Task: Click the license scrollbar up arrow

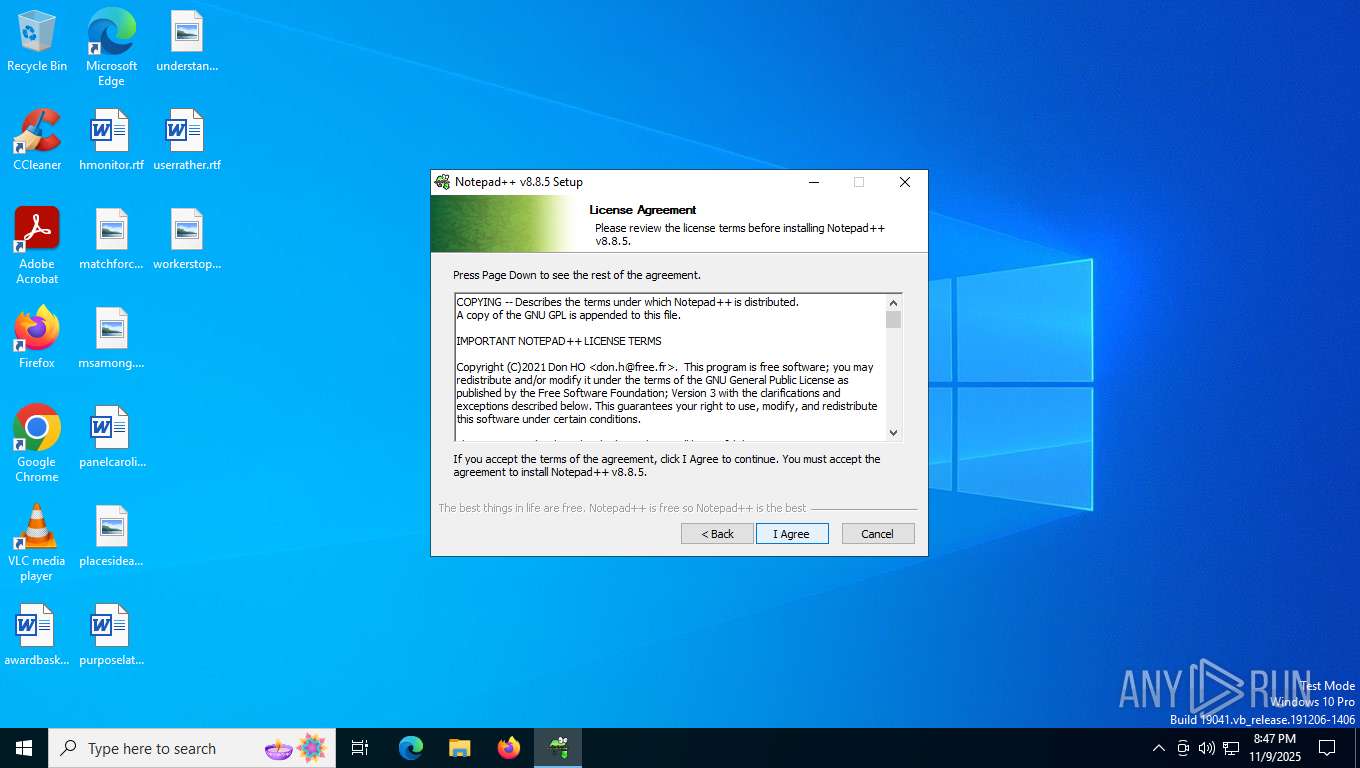Action: pos(893,303)
